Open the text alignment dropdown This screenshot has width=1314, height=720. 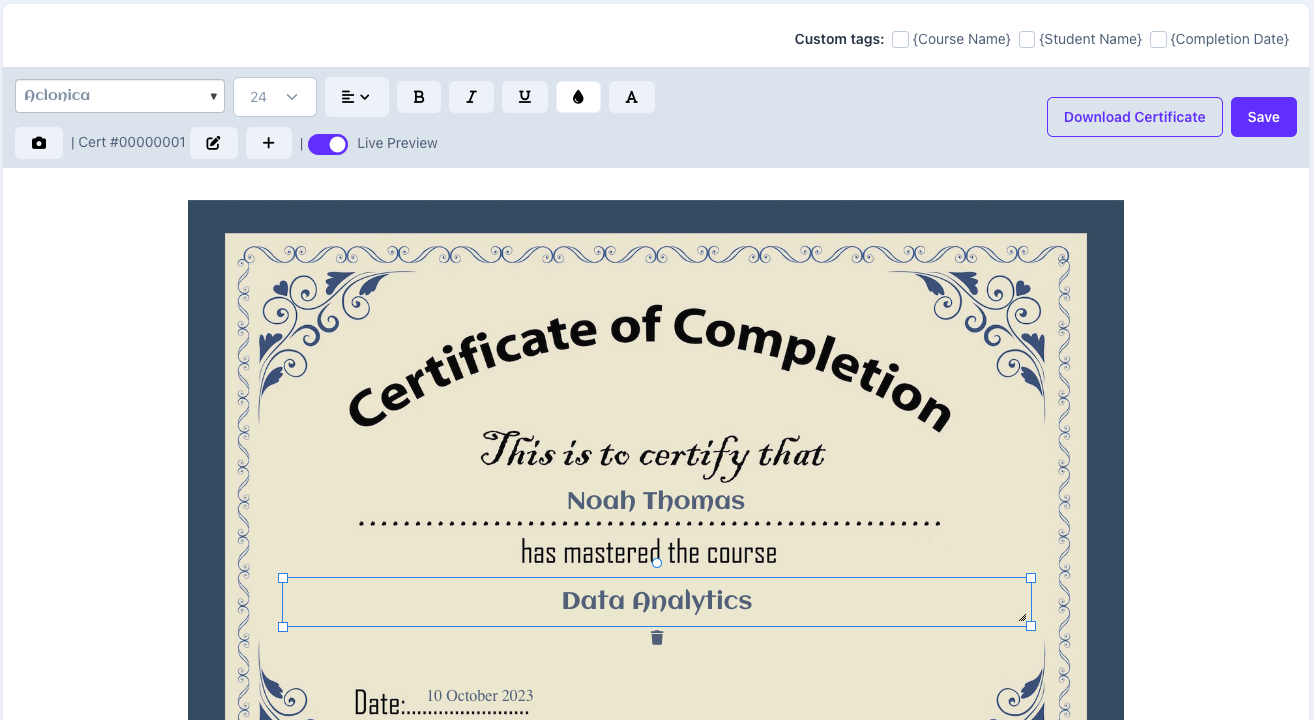click(x=356, y=96)
